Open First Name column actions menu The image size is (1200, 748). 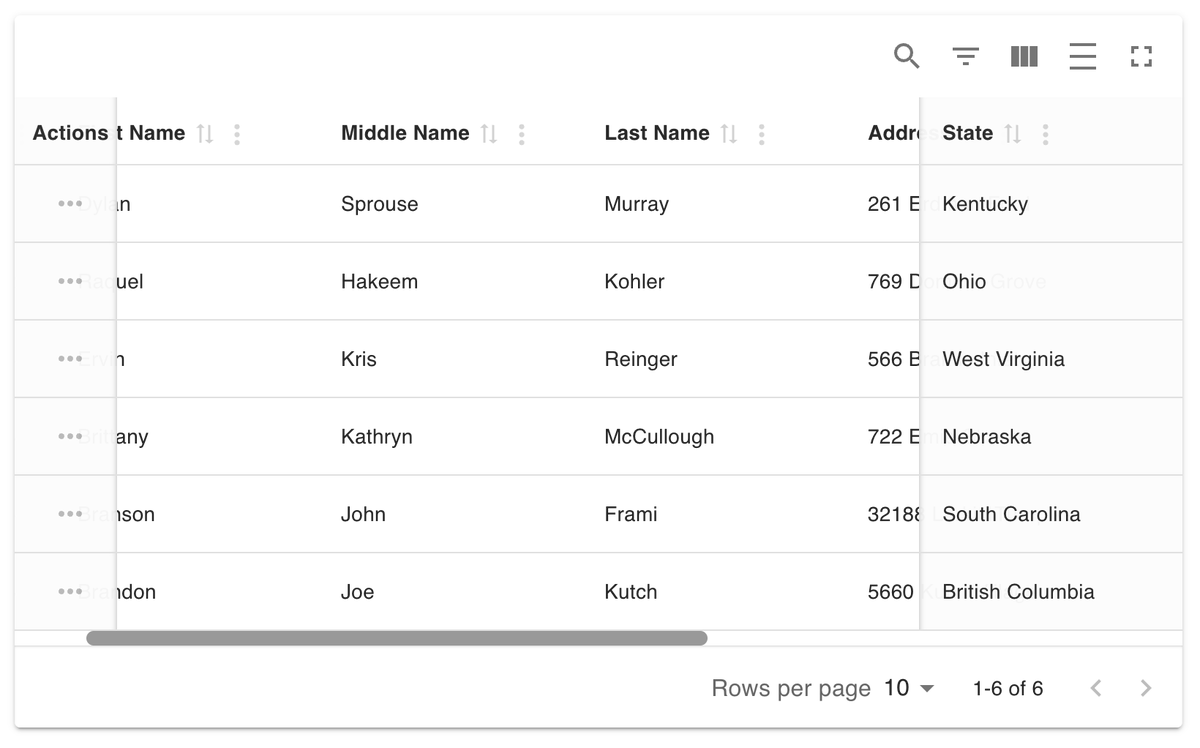[237, 134]
